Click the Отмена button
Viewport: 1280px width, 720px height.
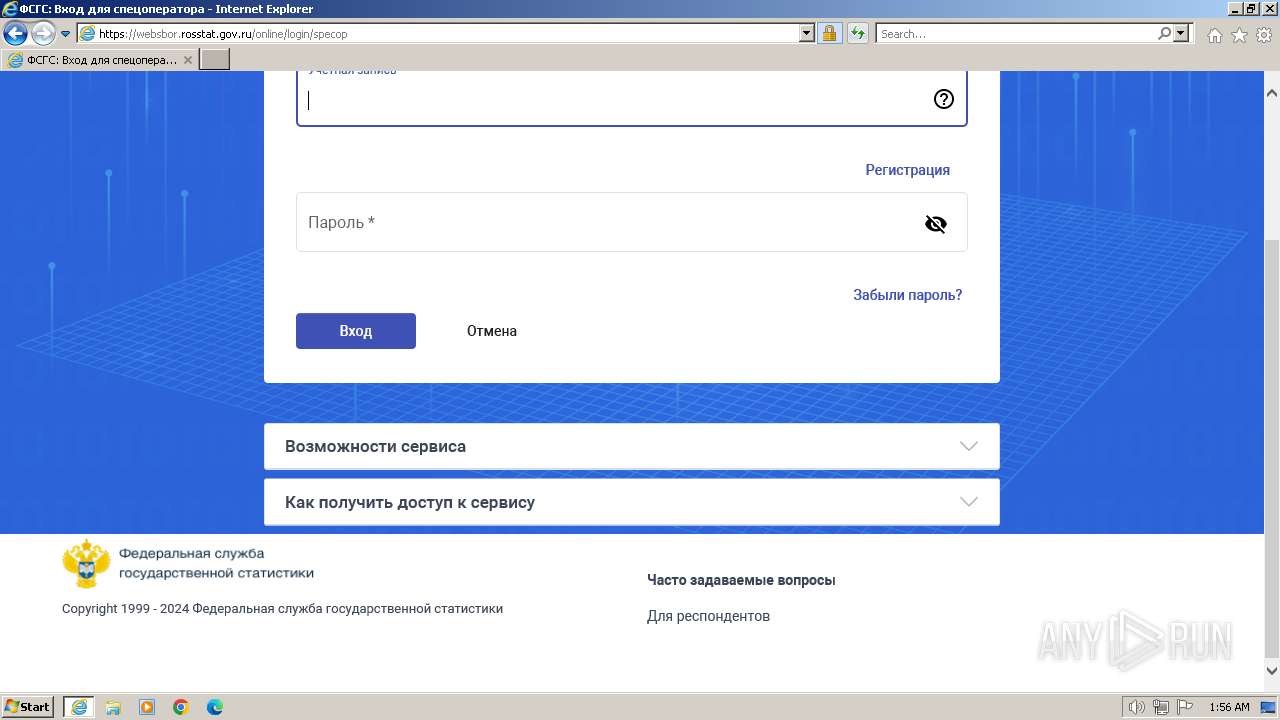(492, 331)
